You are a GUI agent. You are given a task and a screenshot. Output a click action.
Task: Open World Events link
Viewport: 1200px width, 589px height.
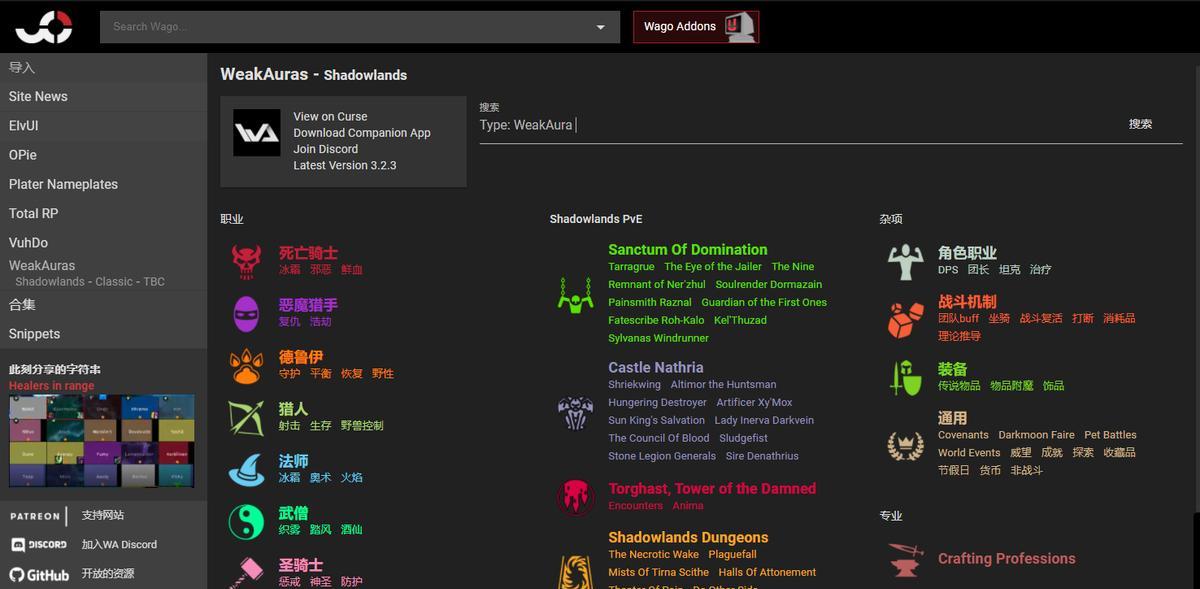(969, 453)
